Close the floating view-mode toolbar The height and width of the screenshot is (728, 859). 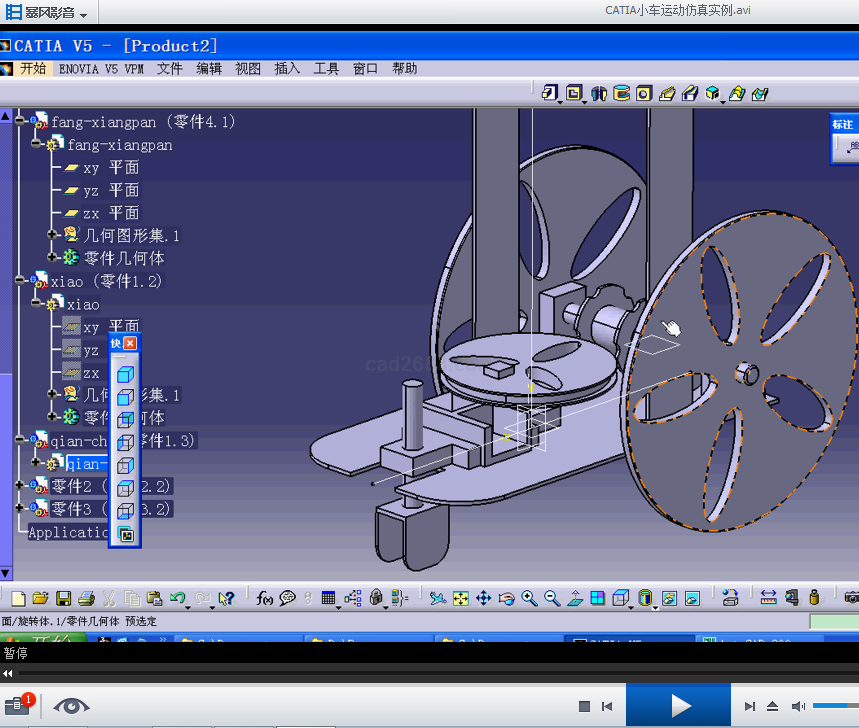pyautogui.click(x=130, y=343)
